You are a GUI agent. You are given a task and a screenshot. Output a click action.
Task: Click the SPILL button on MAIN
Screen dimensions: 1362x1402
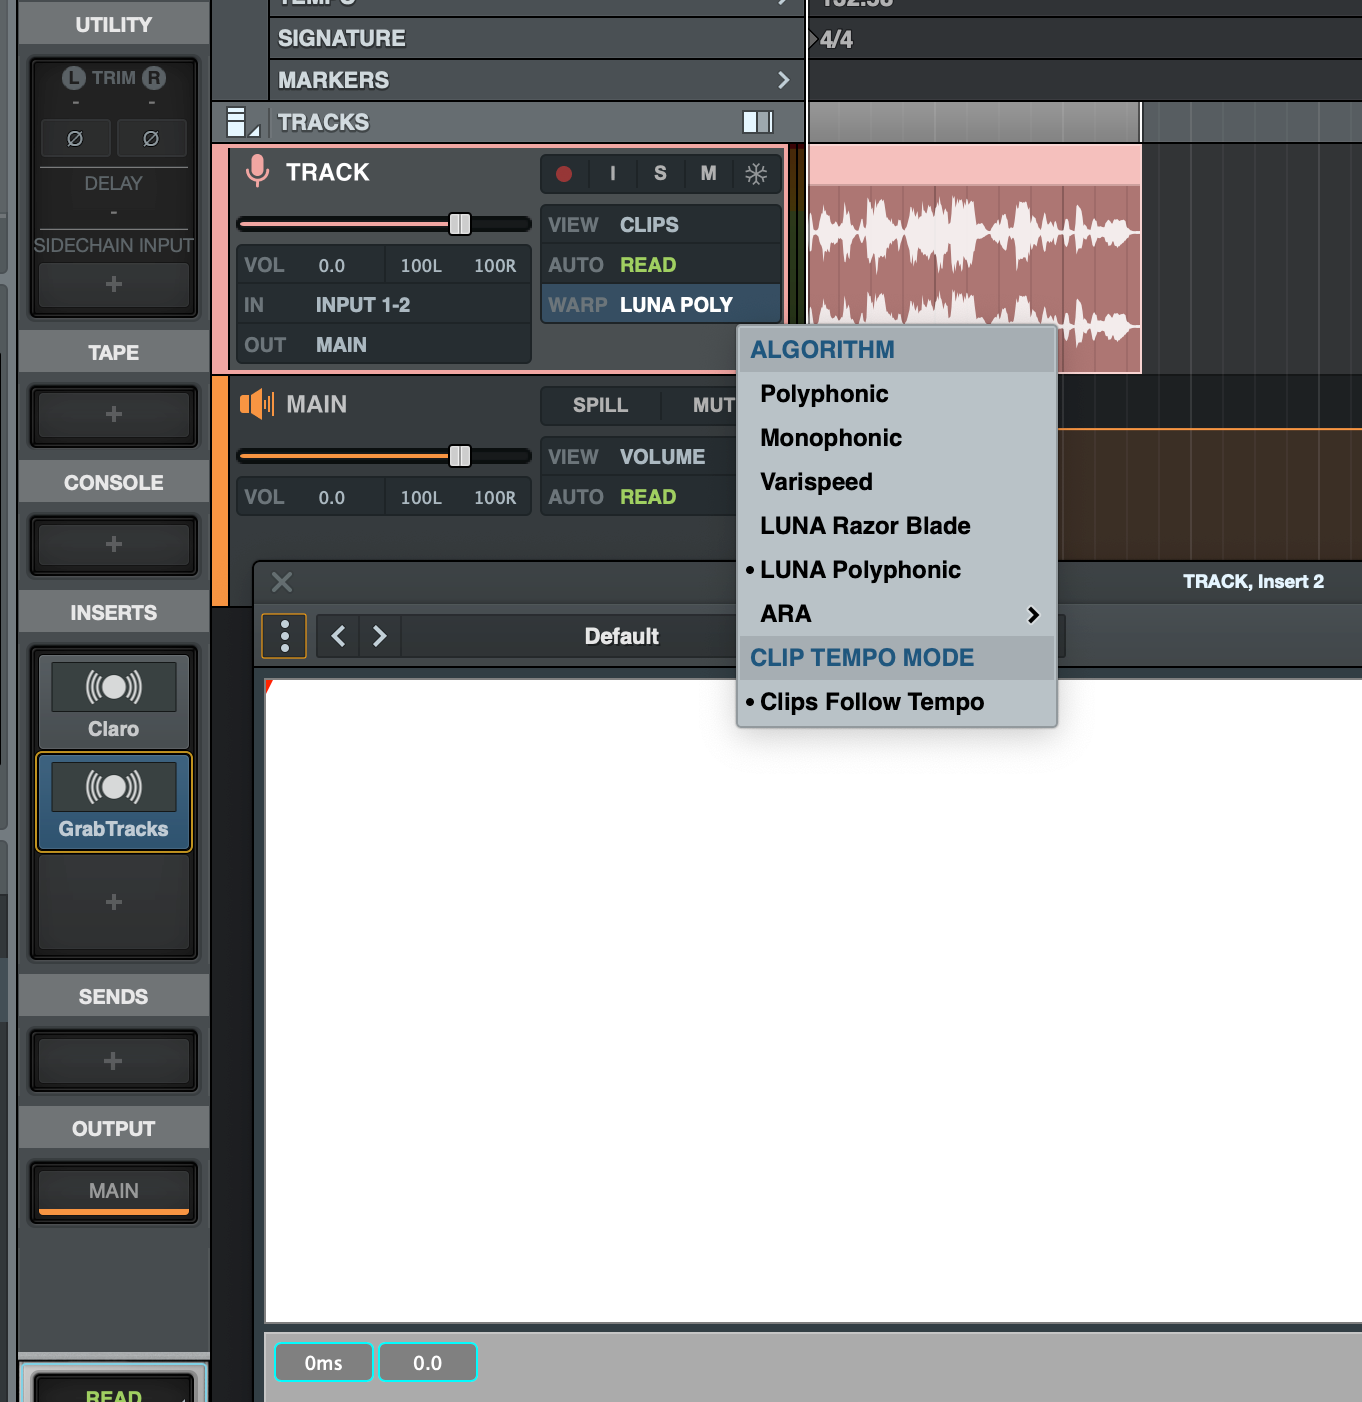[600, 405]
